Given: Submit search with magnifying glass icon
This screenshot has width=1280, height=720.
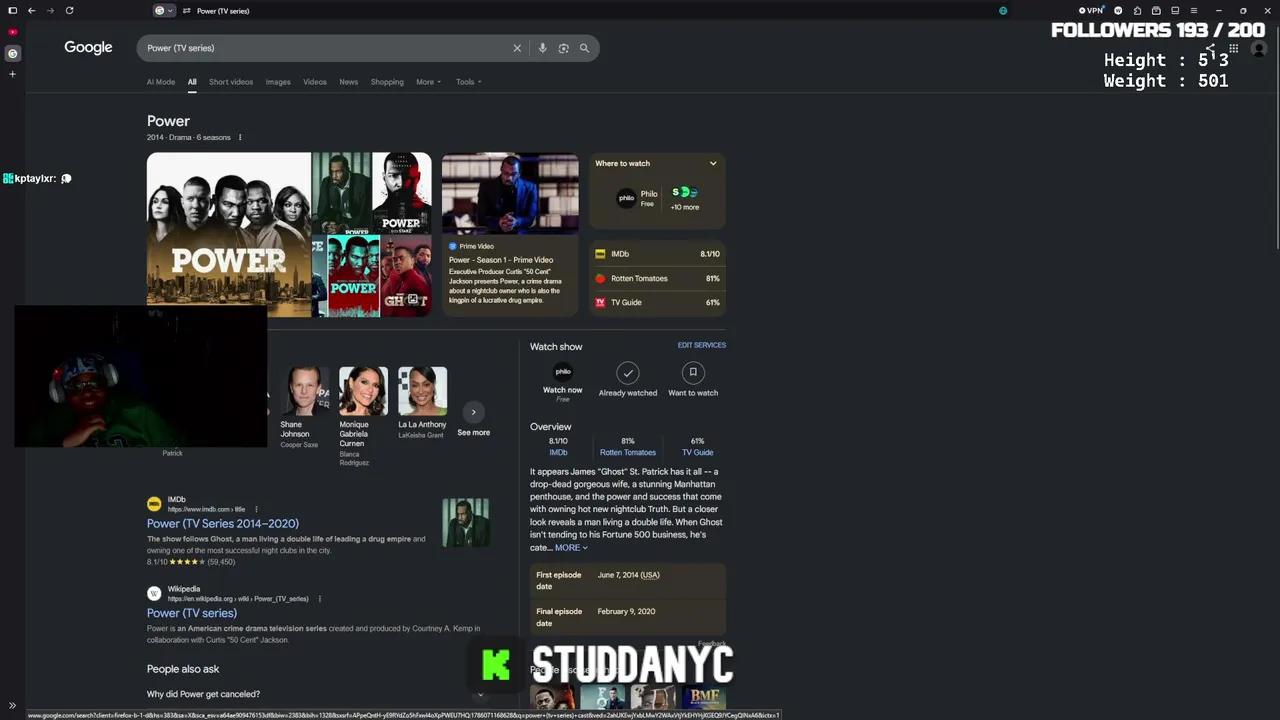Looking at the screenshot, I should pyautogui.click(x=584, y=48).
